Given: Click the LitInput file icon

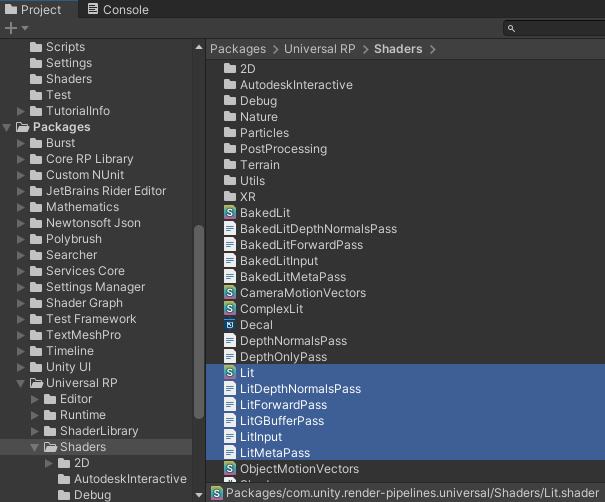Looking at the screenshot, I should (x=230, y=436).
